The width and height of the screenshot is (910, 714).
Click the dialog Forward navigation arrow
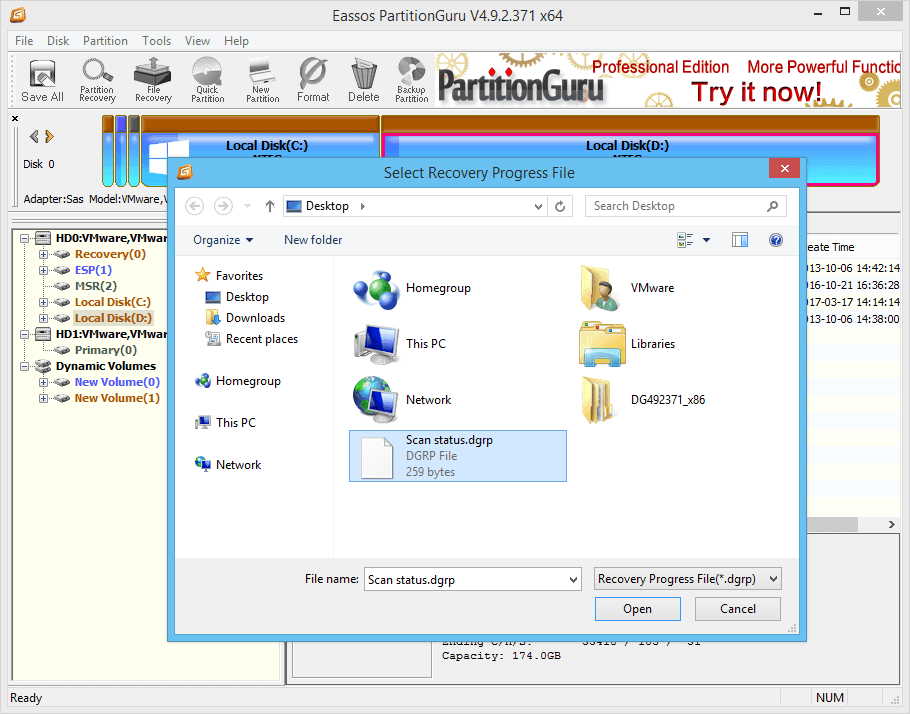223,206
